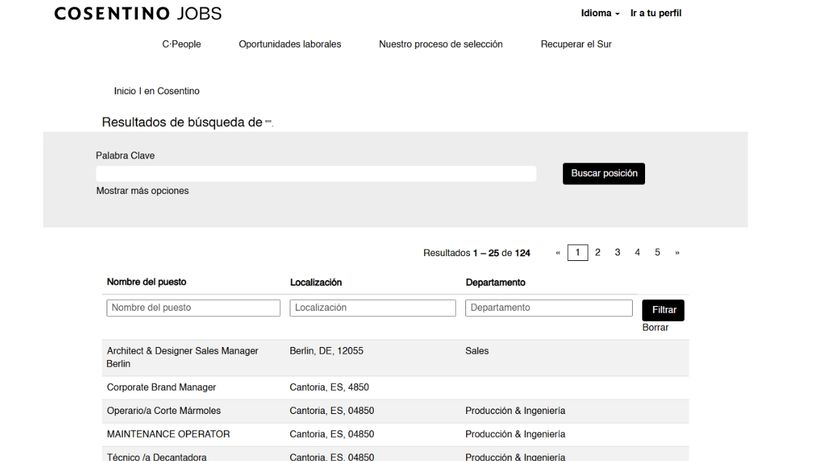This screenshot has width=820, height=461.
Task: Open Oportunidades laborales menu
Action: tap(289, 44)
